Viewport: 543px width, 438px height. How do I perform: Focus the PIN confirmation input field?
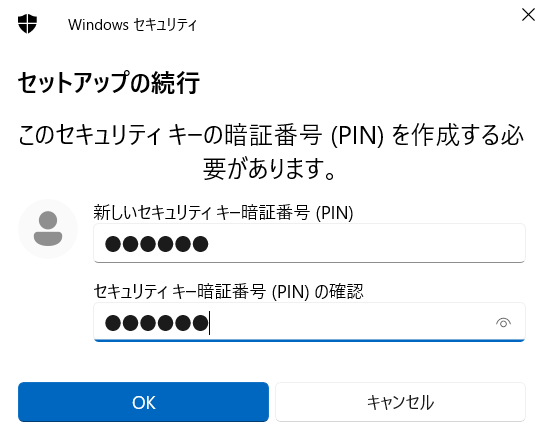309,322
